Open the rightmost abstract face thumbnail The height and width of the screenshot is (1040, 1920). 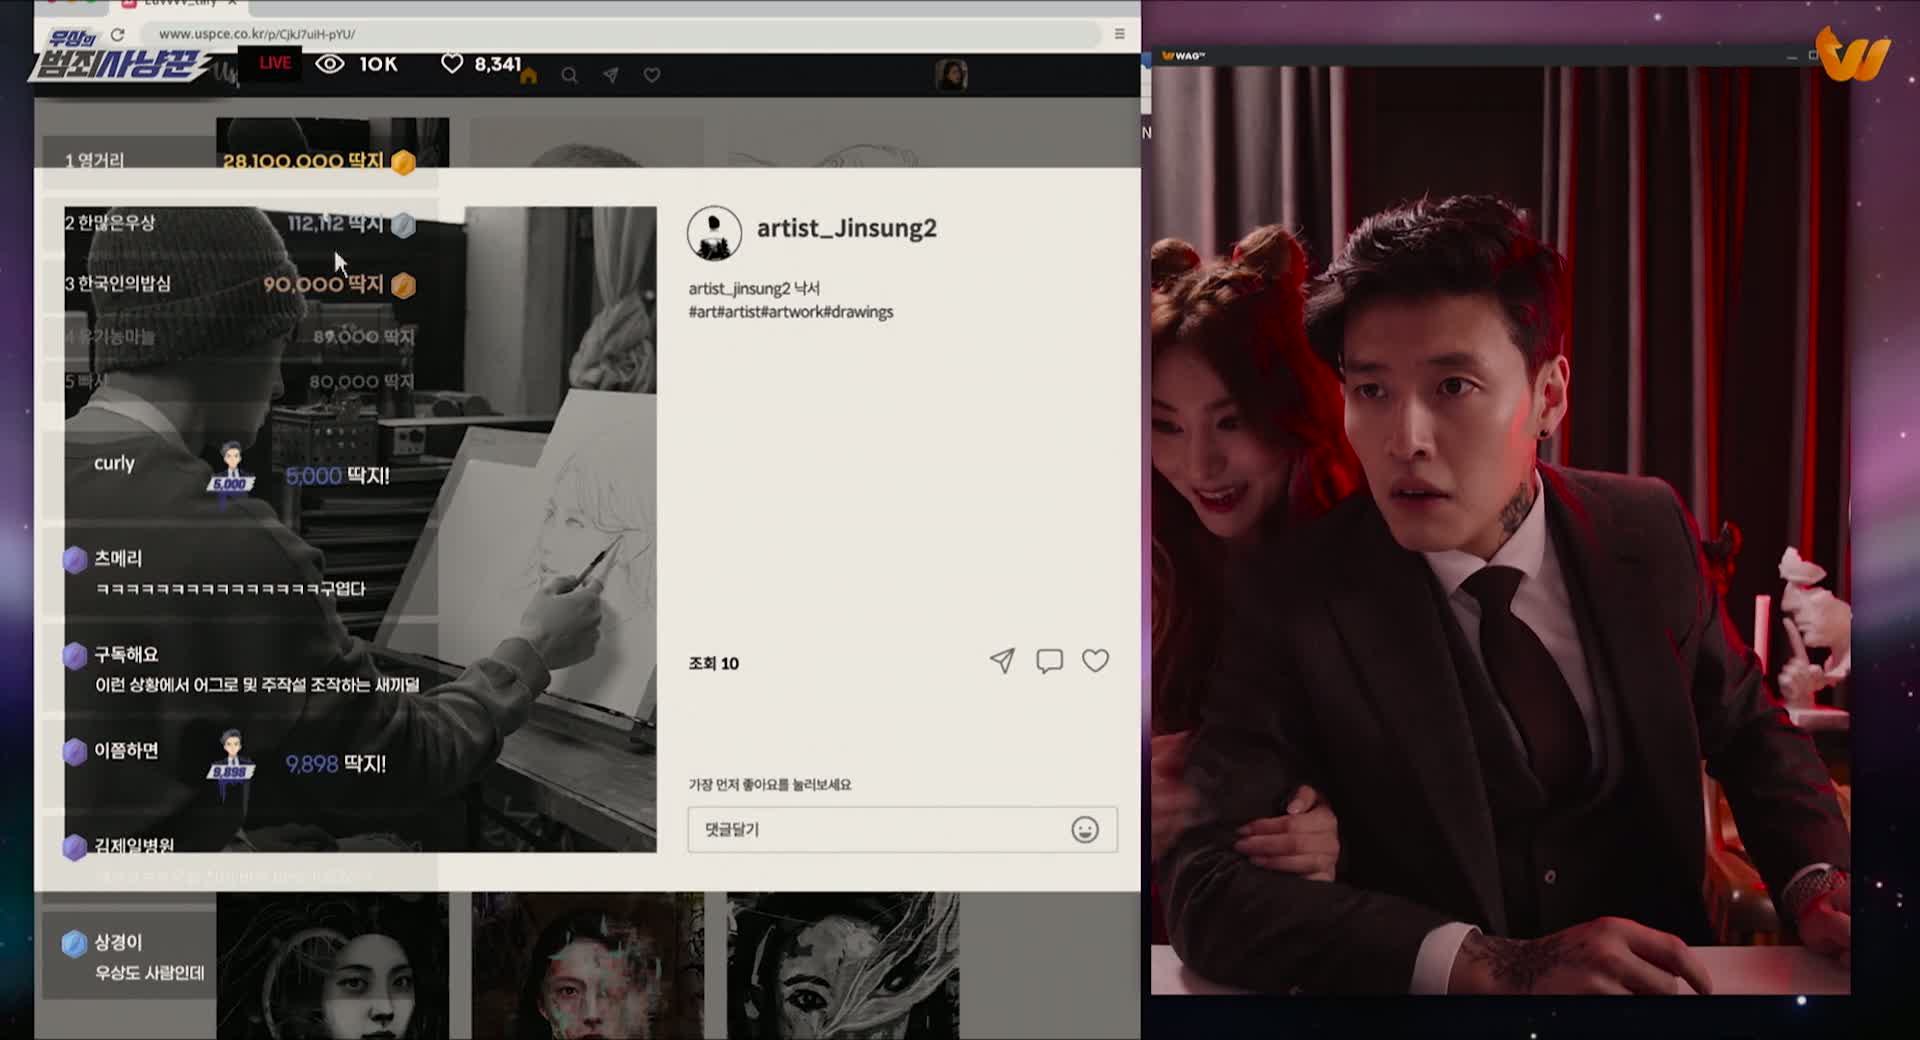(x=842, y=966)
